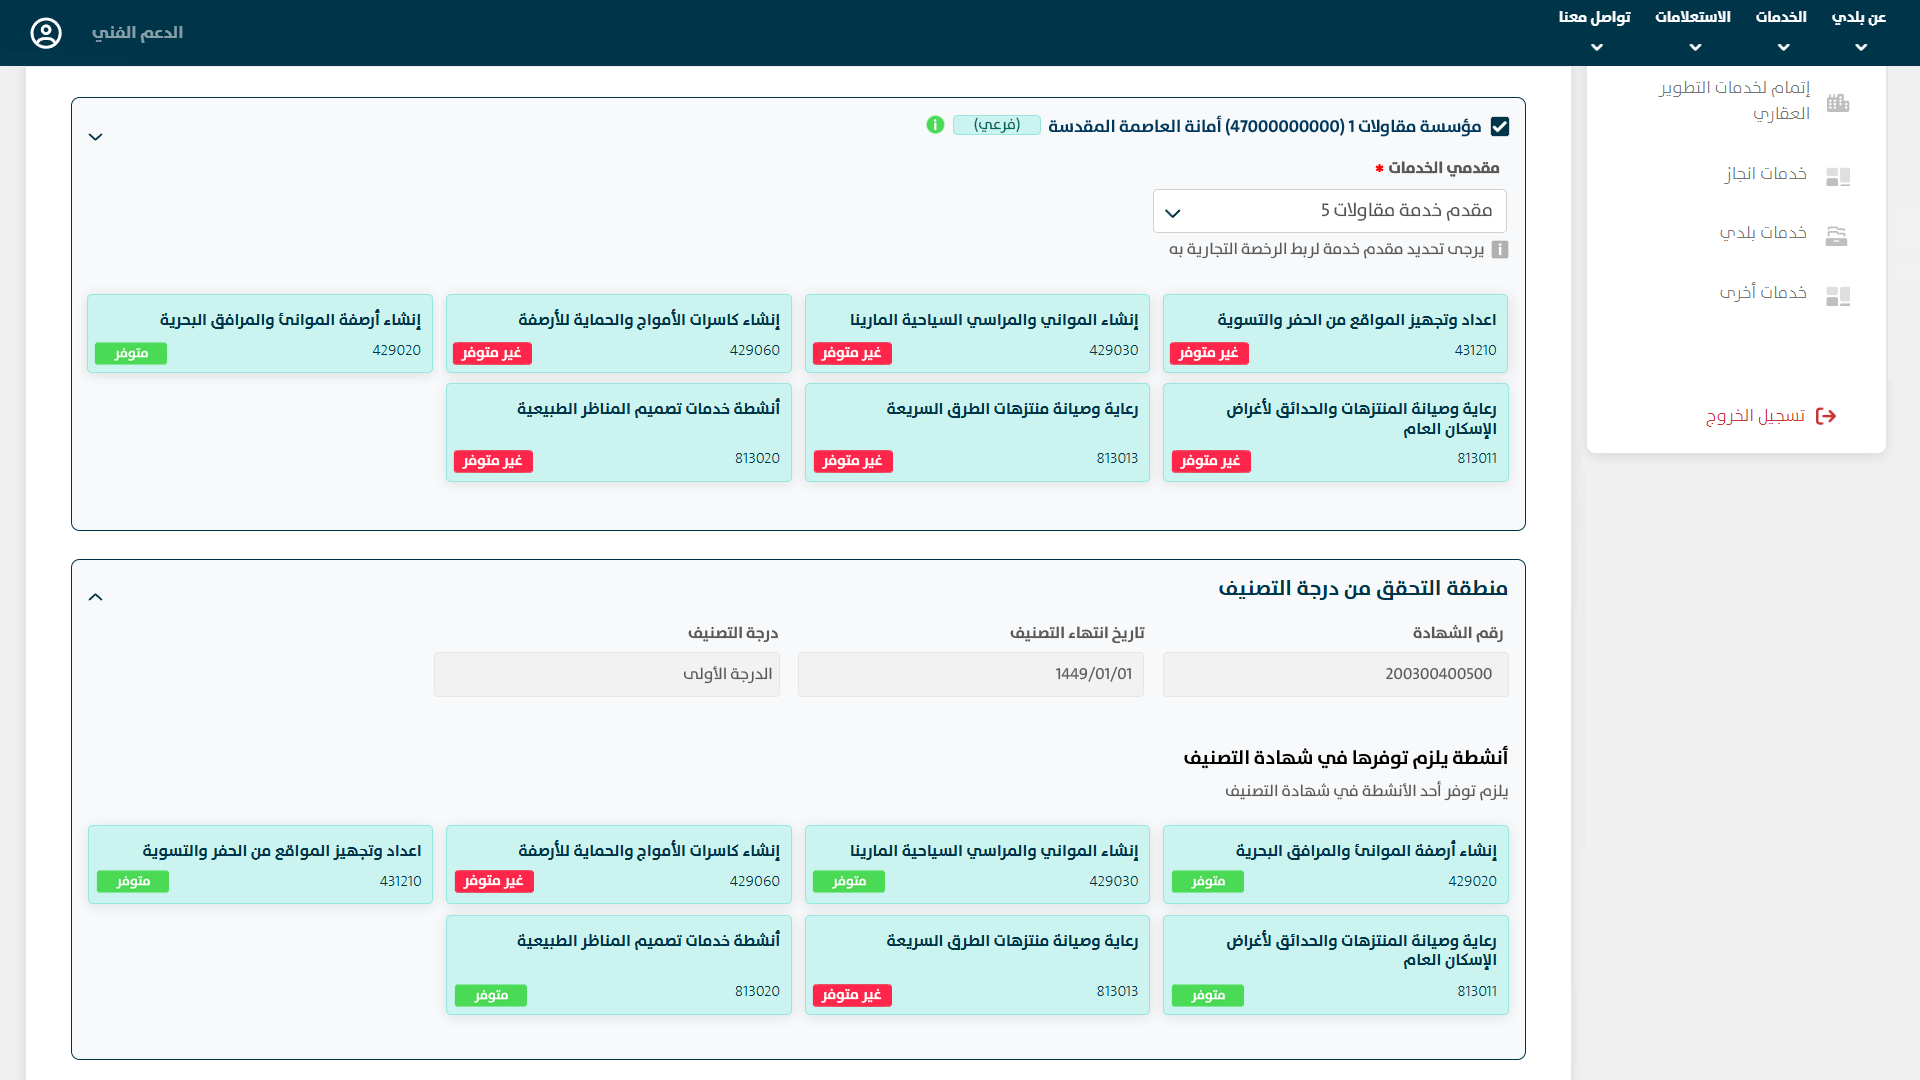
Task: Open the مقدم خدمة مقاولات 5 dropdown
Action: (1329, 211)
